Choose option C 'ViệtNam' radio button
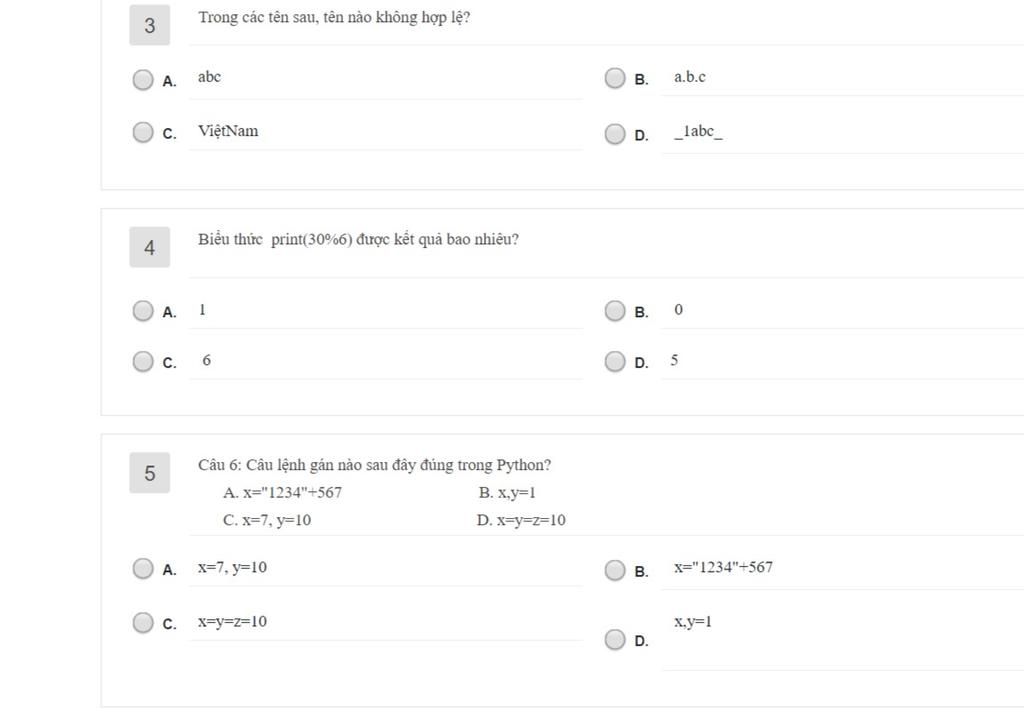This screenshot has width=1024, height=725. coord(143,132)
